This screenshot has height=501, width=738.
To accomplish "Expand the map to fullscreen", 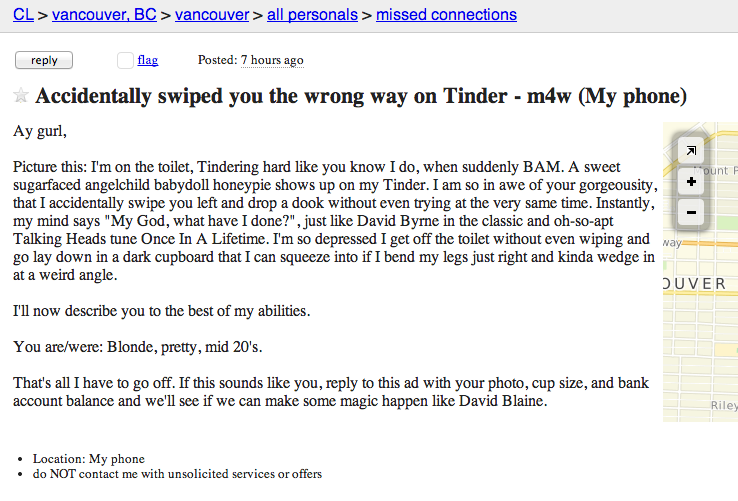I will click(691, 151).
